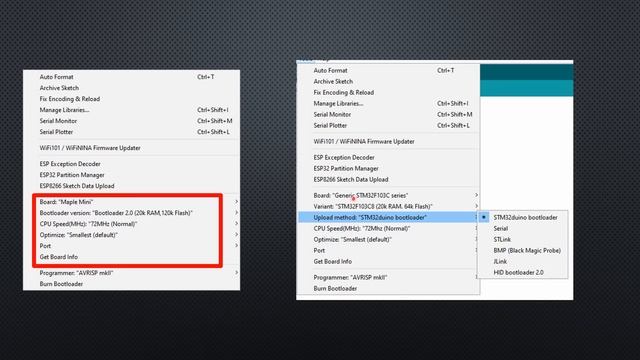Expand Board: "Generic STM32F103C series" submenu arrow
This screenshot has width=640, height=360.
(x=476, y=195)
